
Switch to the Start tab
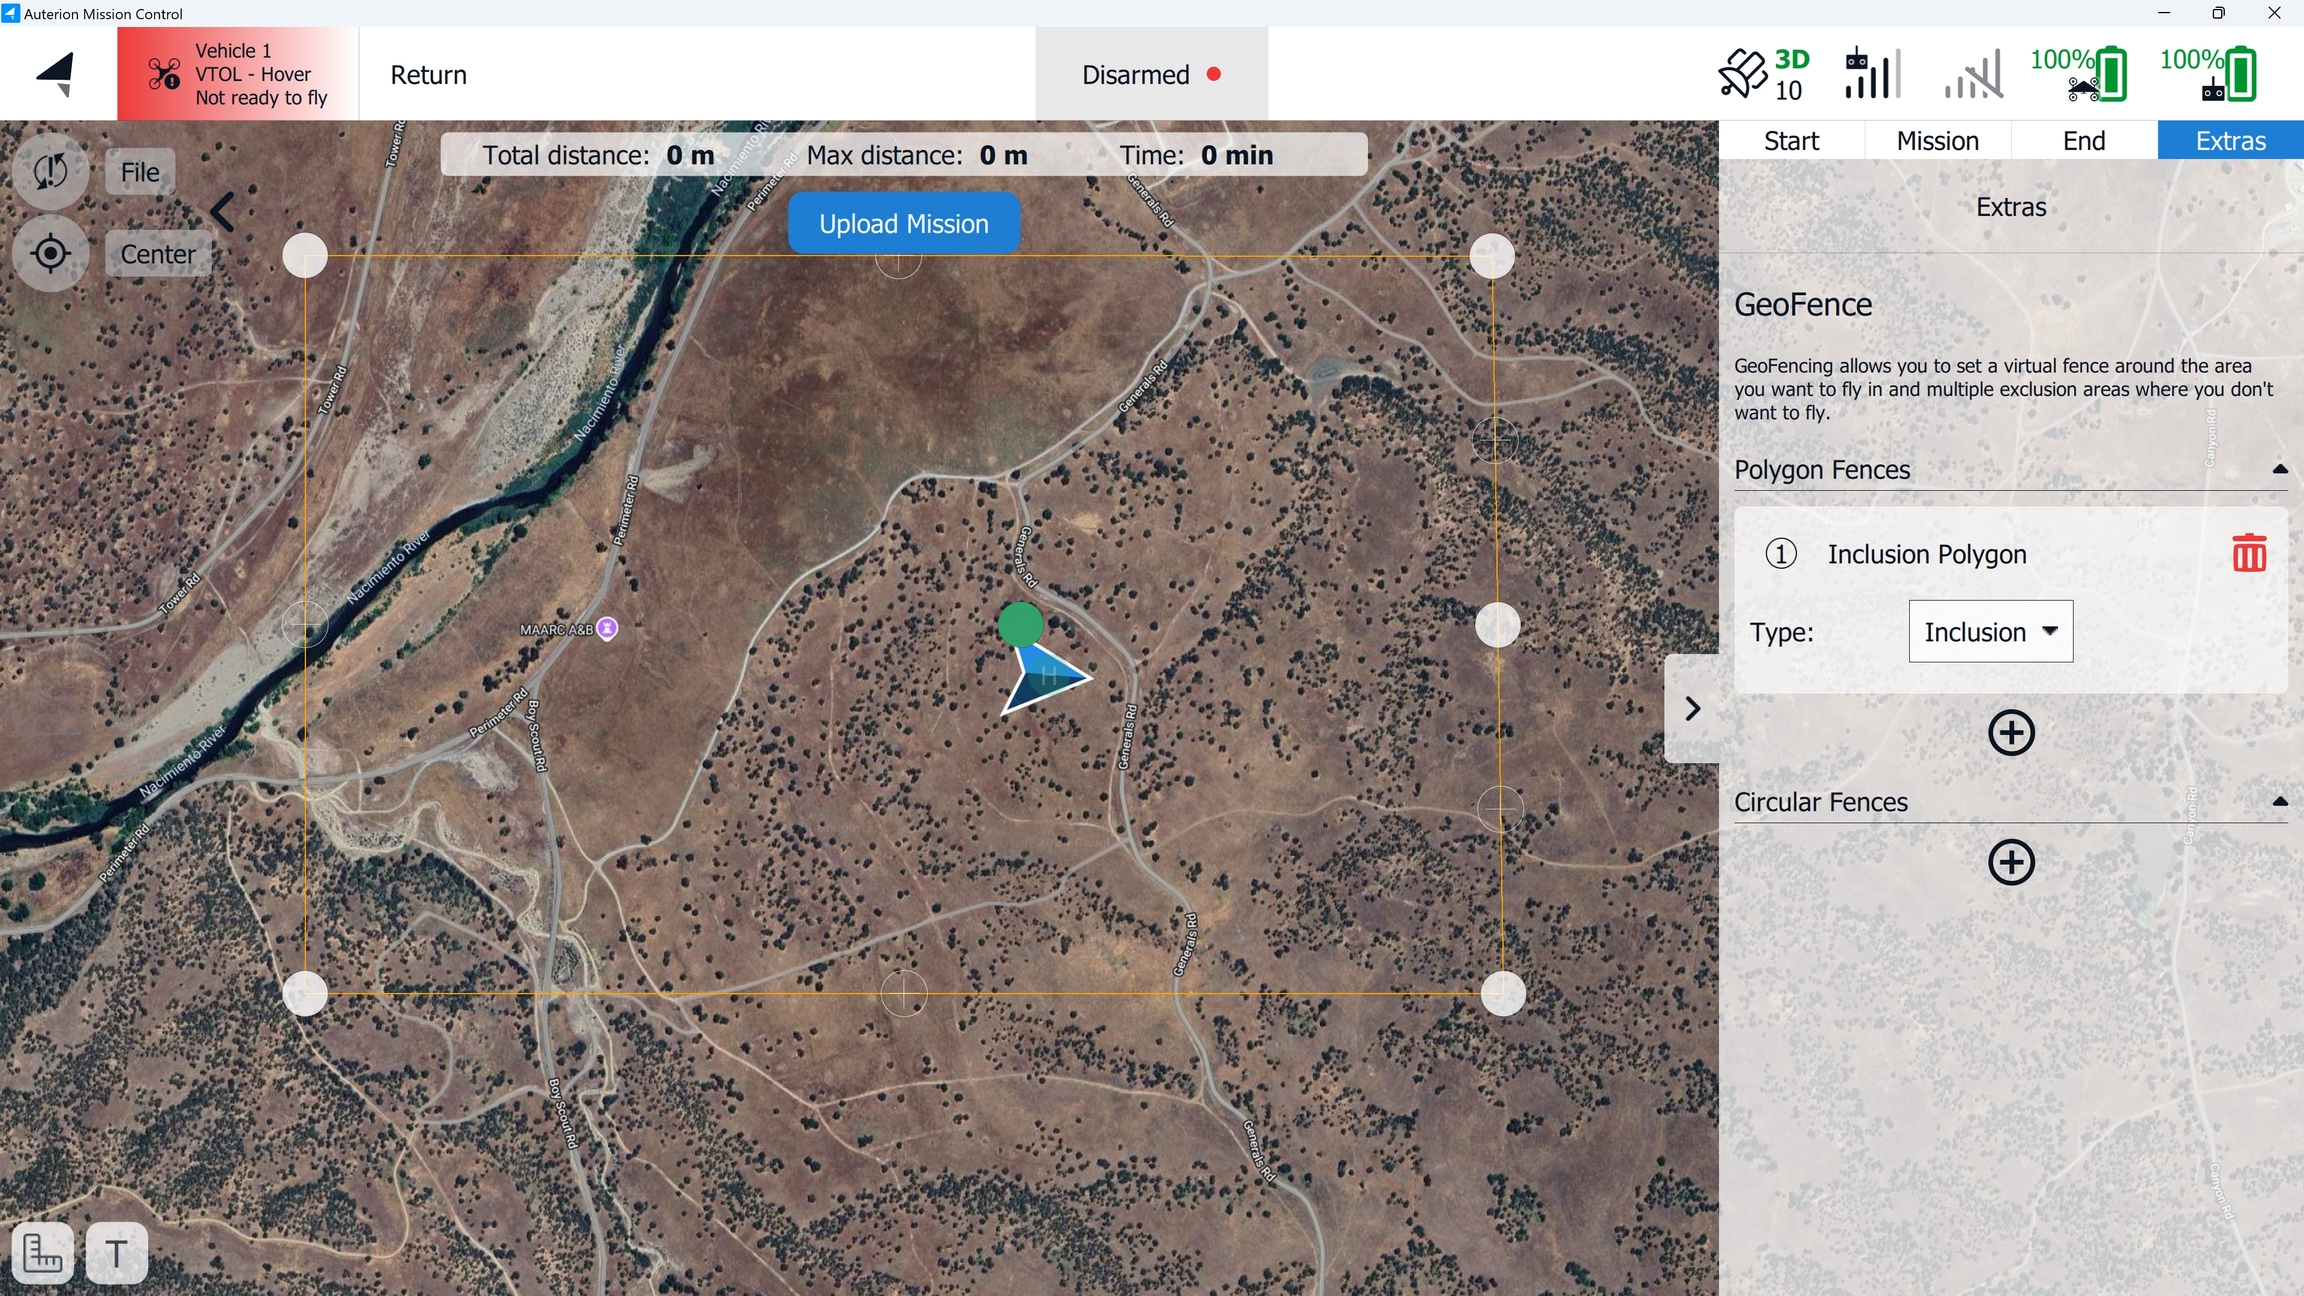(1791, 141)
